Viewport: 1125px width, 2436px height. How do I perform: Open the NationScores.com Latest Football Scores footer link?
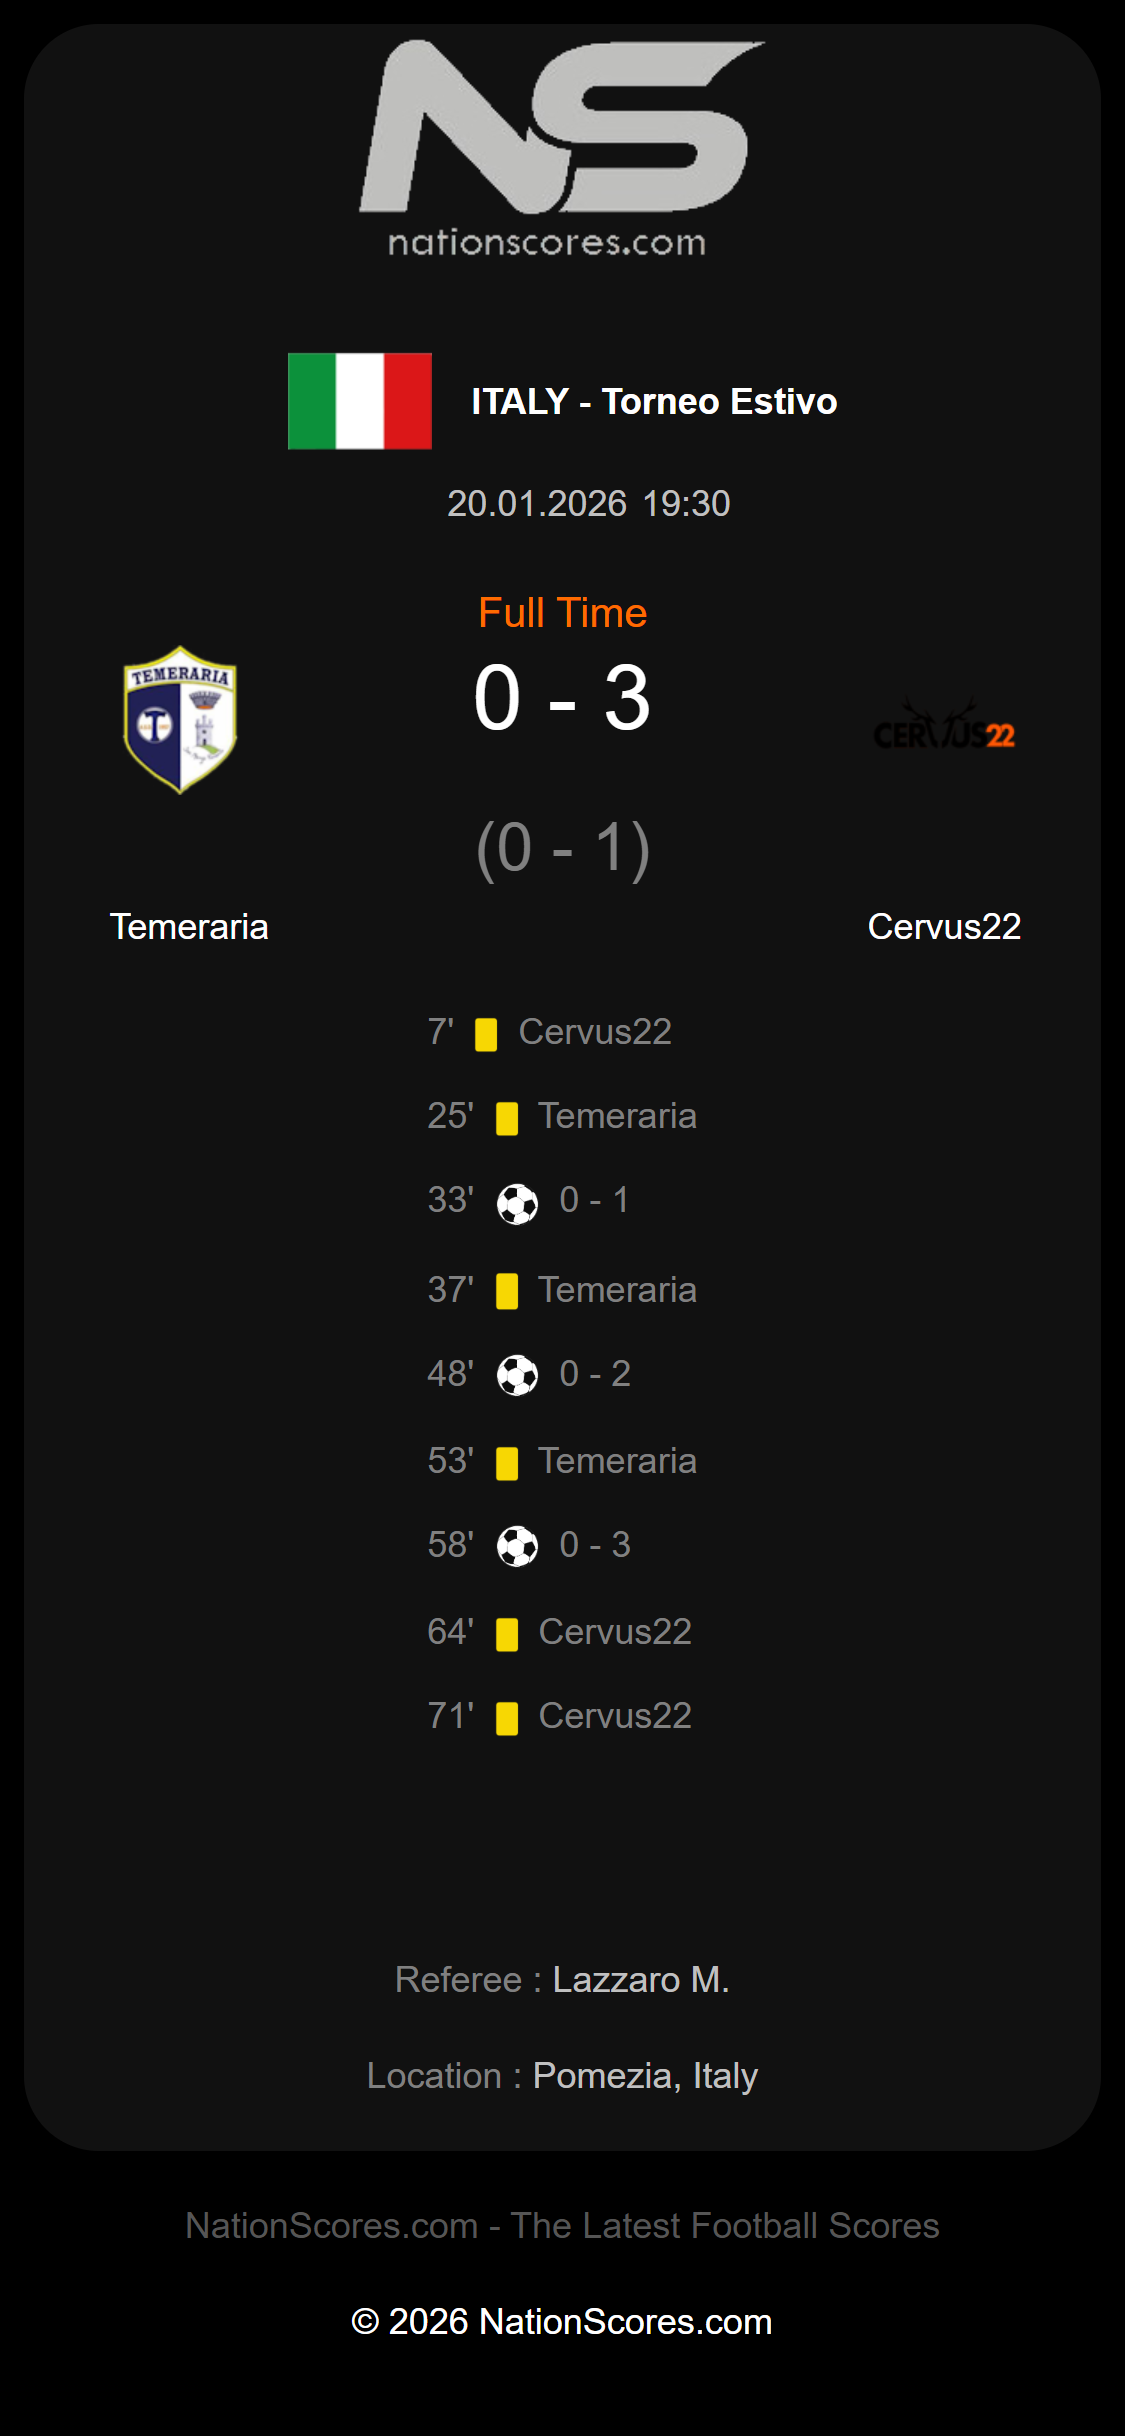tap(562, 2226)
